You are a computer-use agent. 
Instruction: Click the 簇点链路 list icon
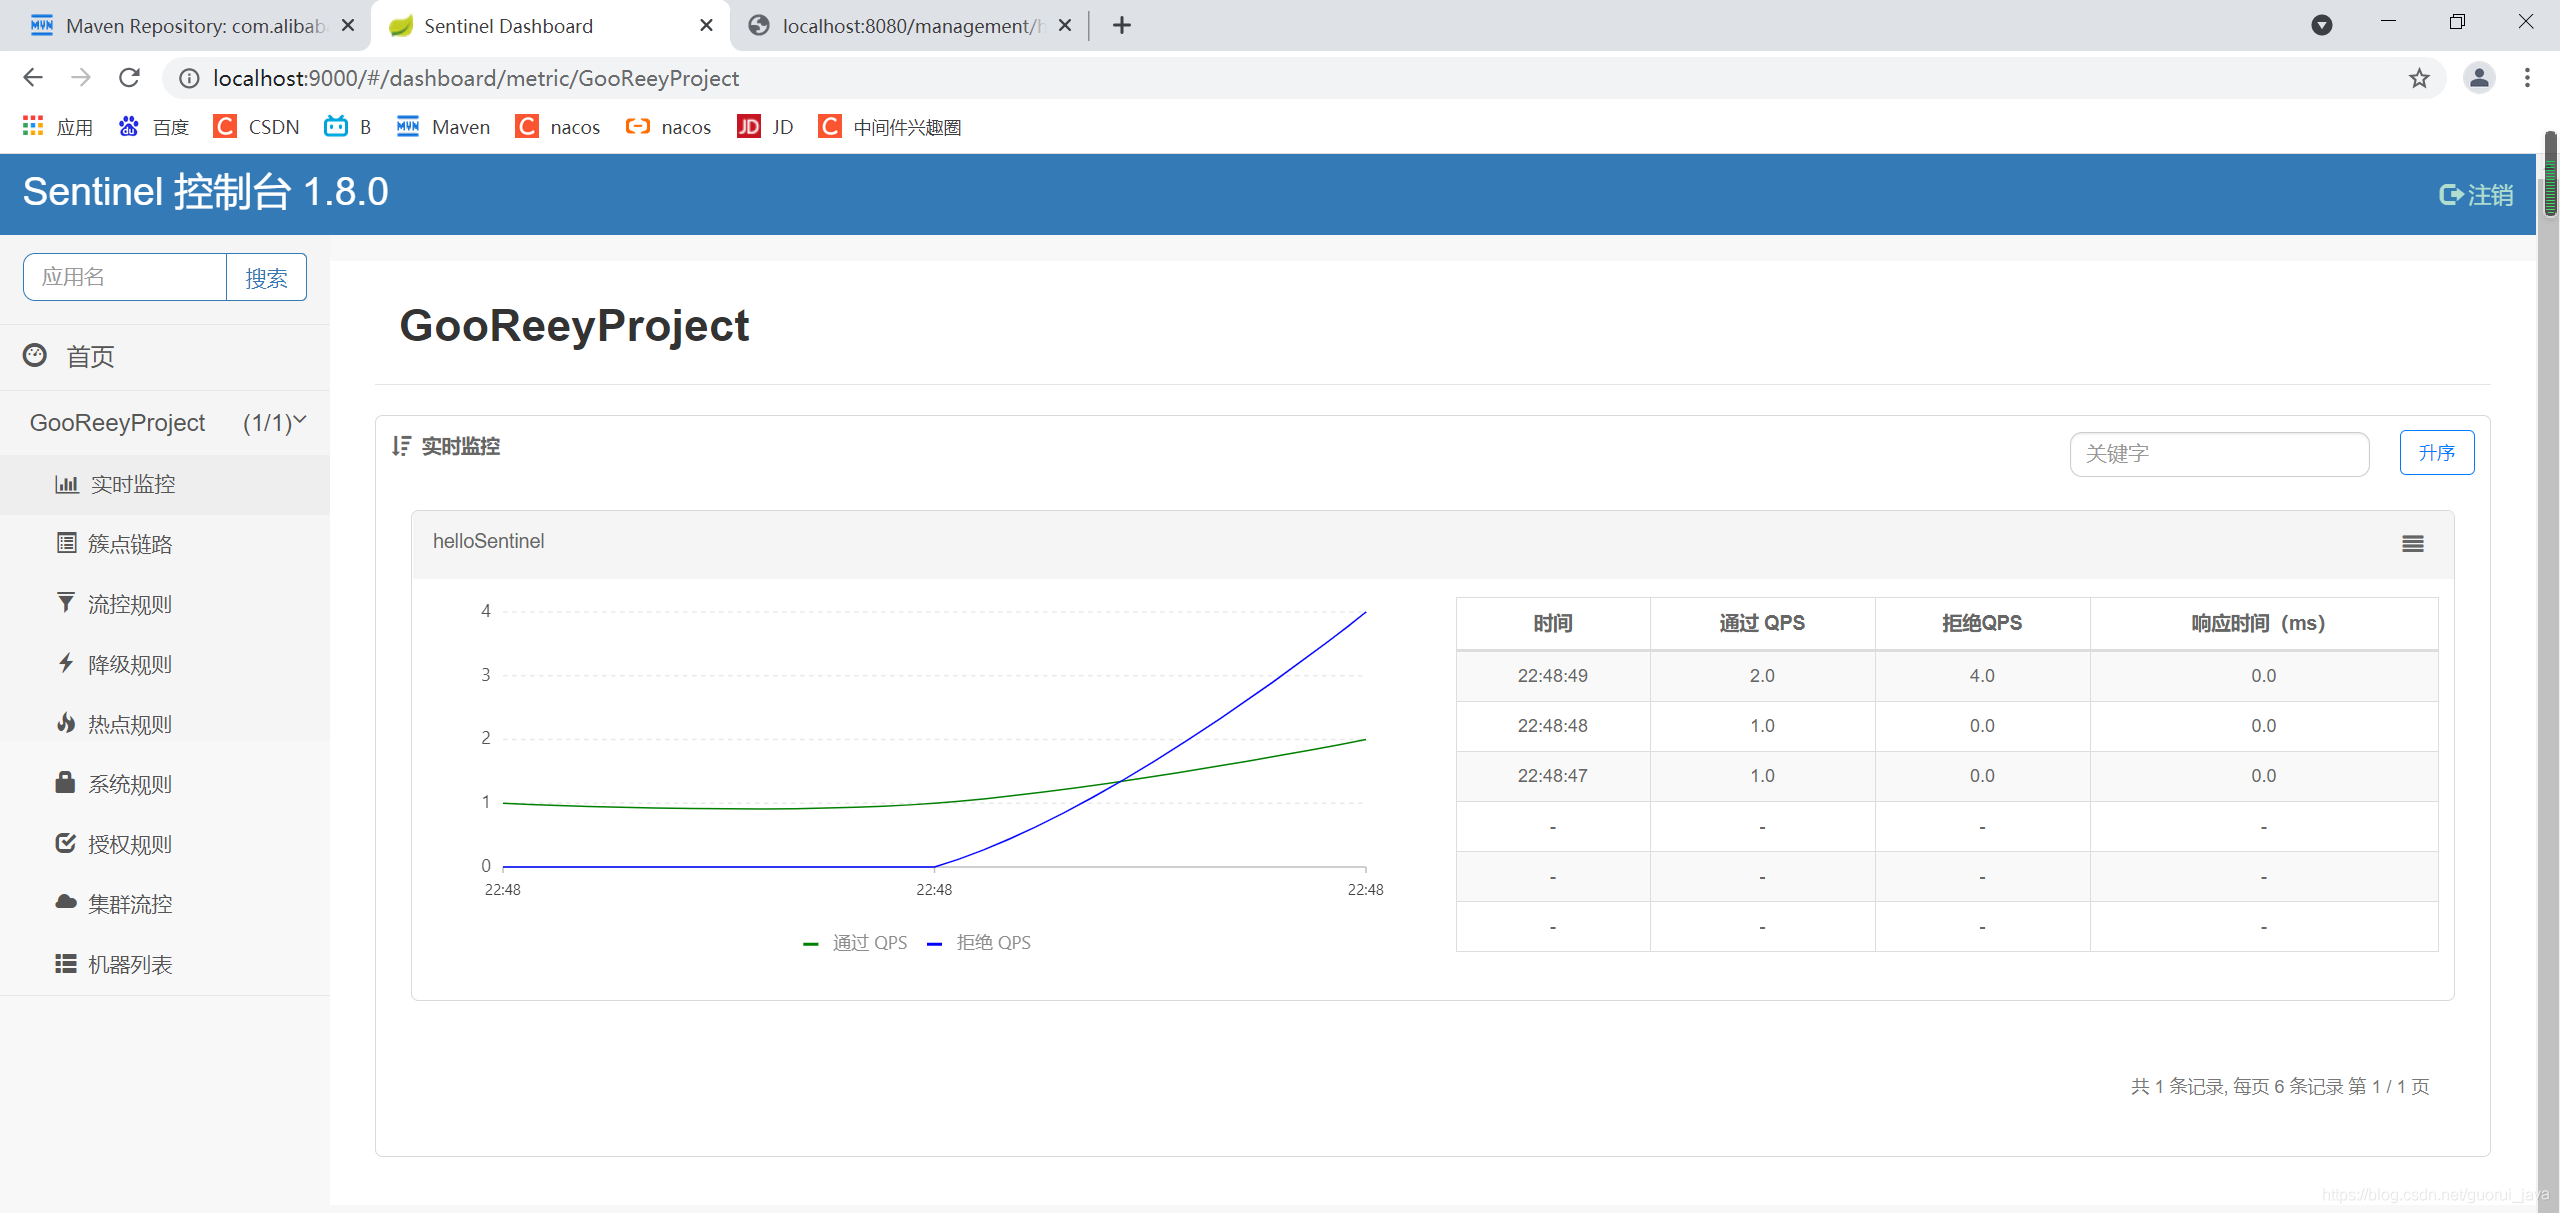(66, 543)
